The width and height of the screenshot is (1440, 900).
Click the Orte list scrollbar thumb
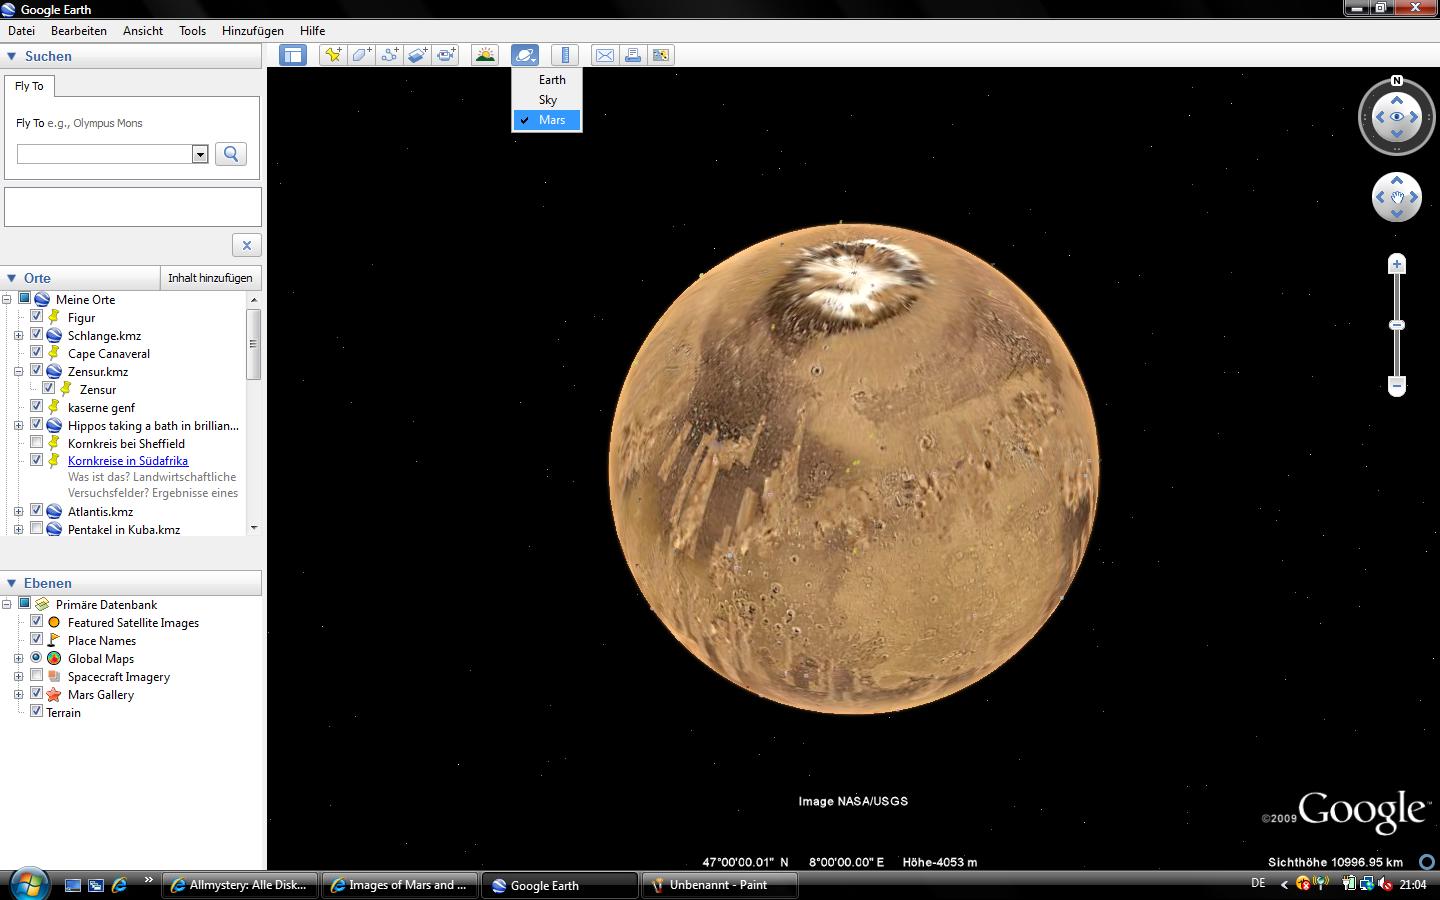pyautogui.click(x=253, y=344)
